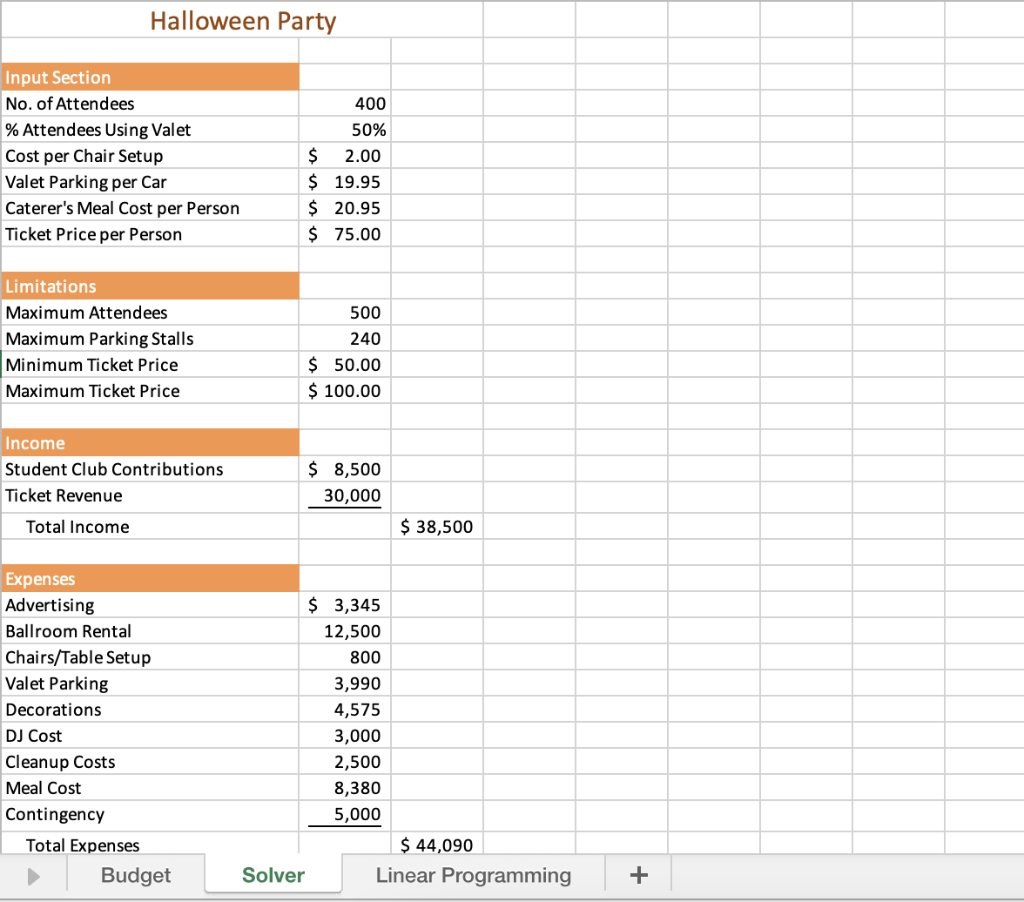Click the Input Section header cell
Image resolution: width=1024 pixels, height=902 pixels.
pos(150,77)
